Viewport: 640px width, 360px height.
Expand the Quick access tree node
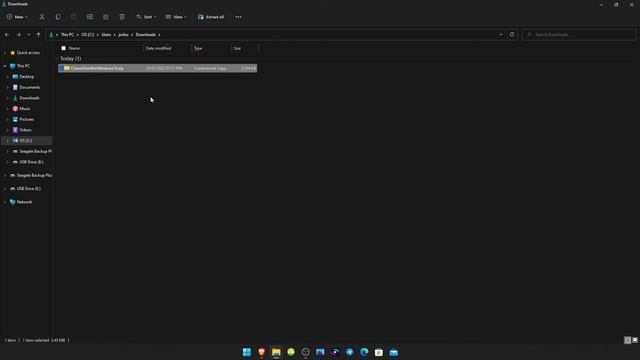[x=5, y=53]
